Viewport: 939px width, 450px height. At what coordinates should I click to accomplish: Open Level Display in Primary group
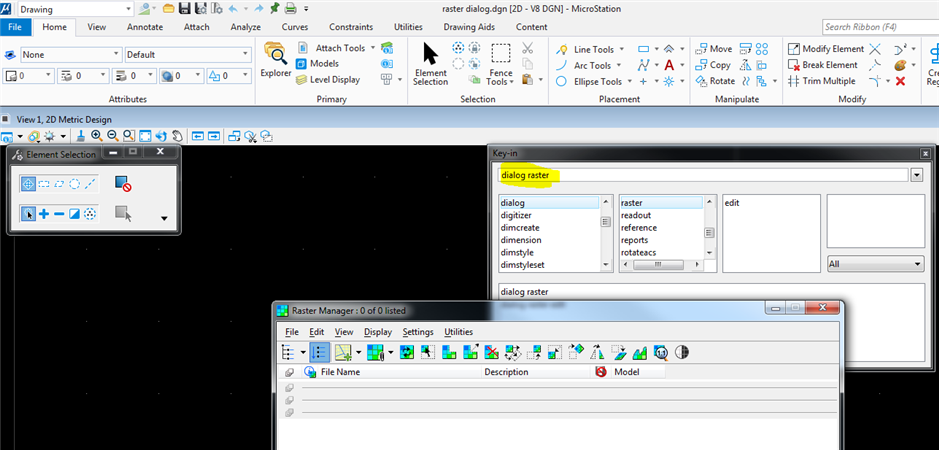[x=328, y=80]
